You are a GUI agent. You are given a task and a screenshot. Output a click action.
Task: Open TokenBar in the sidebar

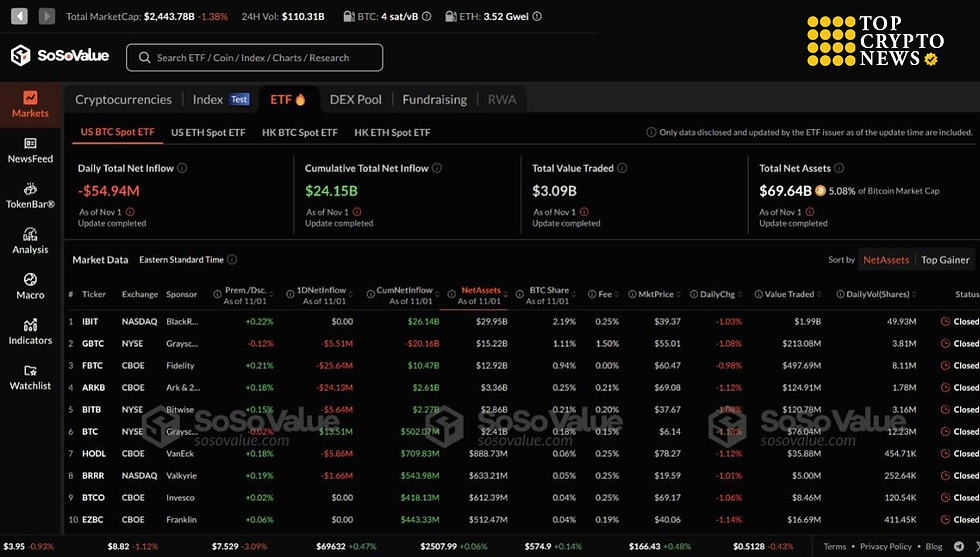(30, 196)
